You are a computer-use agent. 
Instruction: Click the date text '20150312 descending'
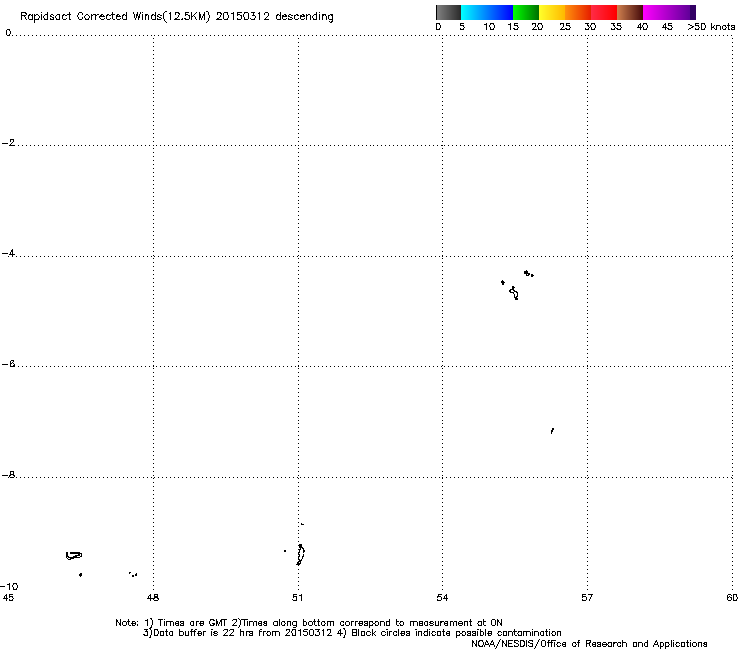[274, 17]
